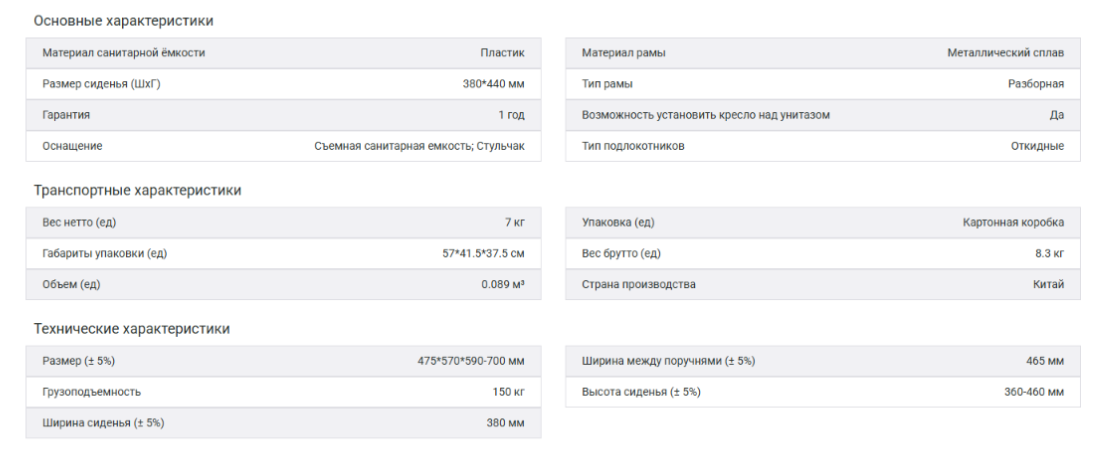Select 'Возможность установить кресло над унитазом' label

click(x=705, y=115)
